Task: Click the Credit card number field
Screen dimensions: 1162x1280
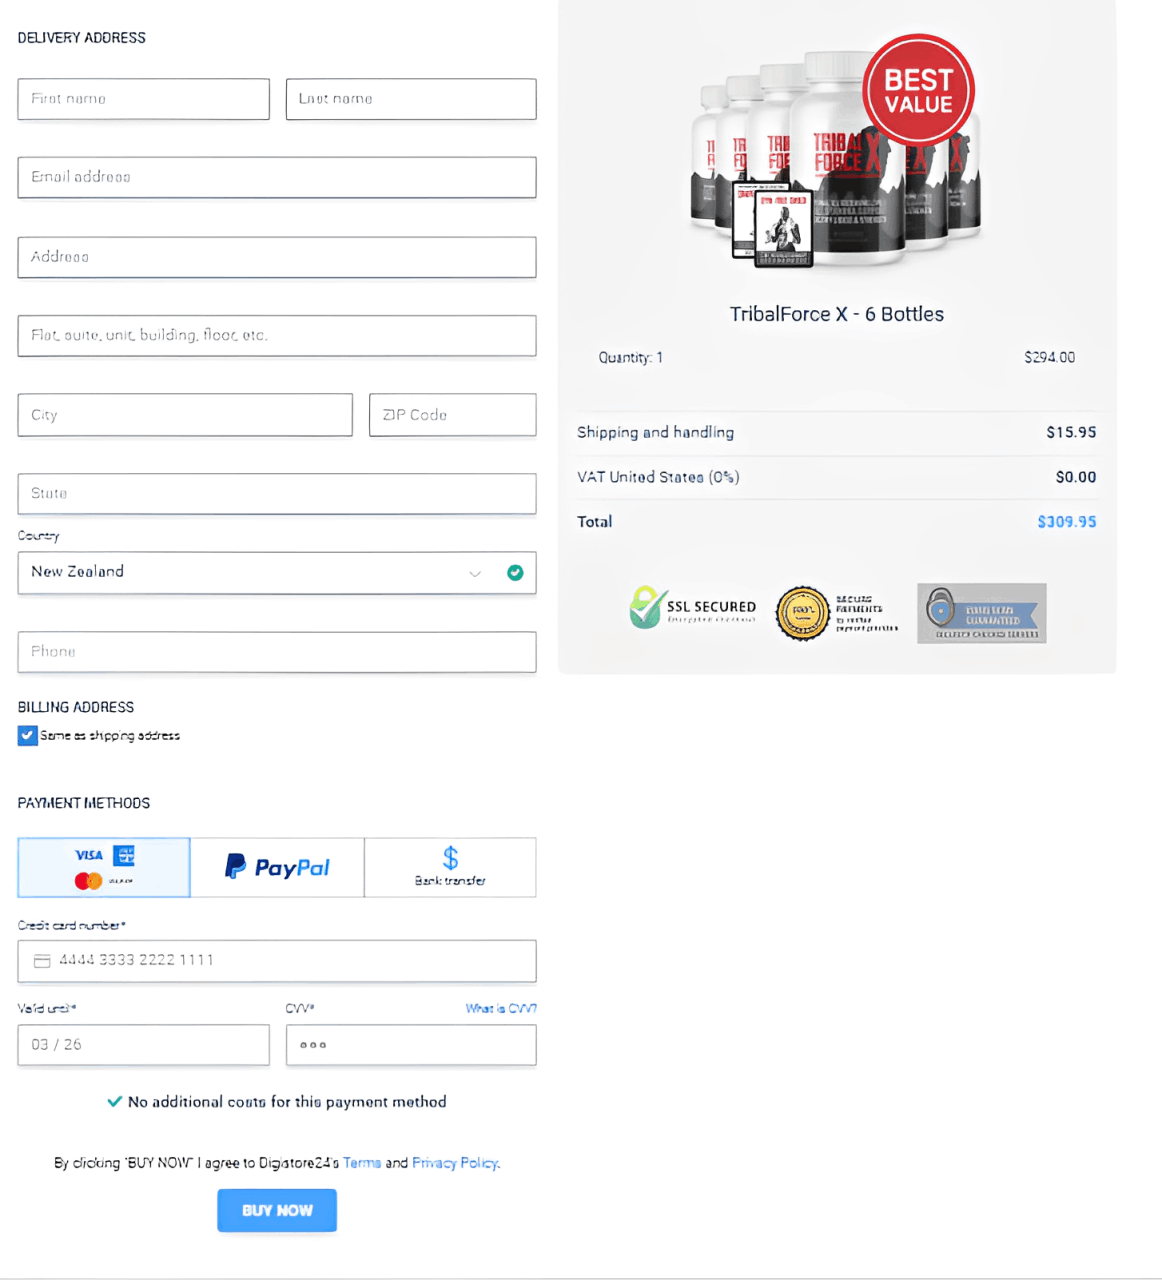Action: (277, 961)
